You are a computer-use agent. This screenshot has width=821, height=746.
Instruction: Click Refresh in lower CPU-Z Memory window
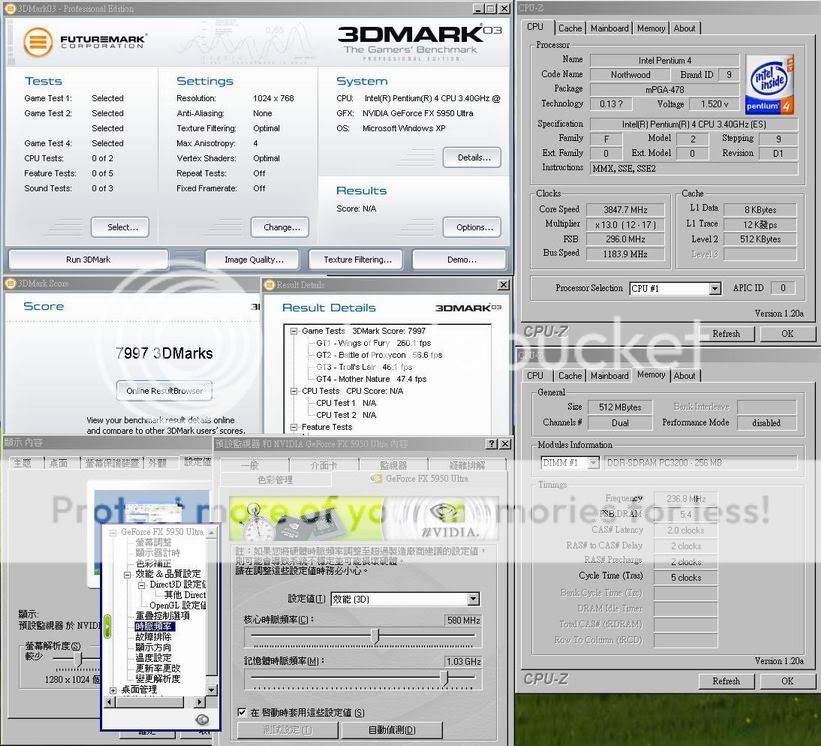pyautogui.click(x=726, y=681)
